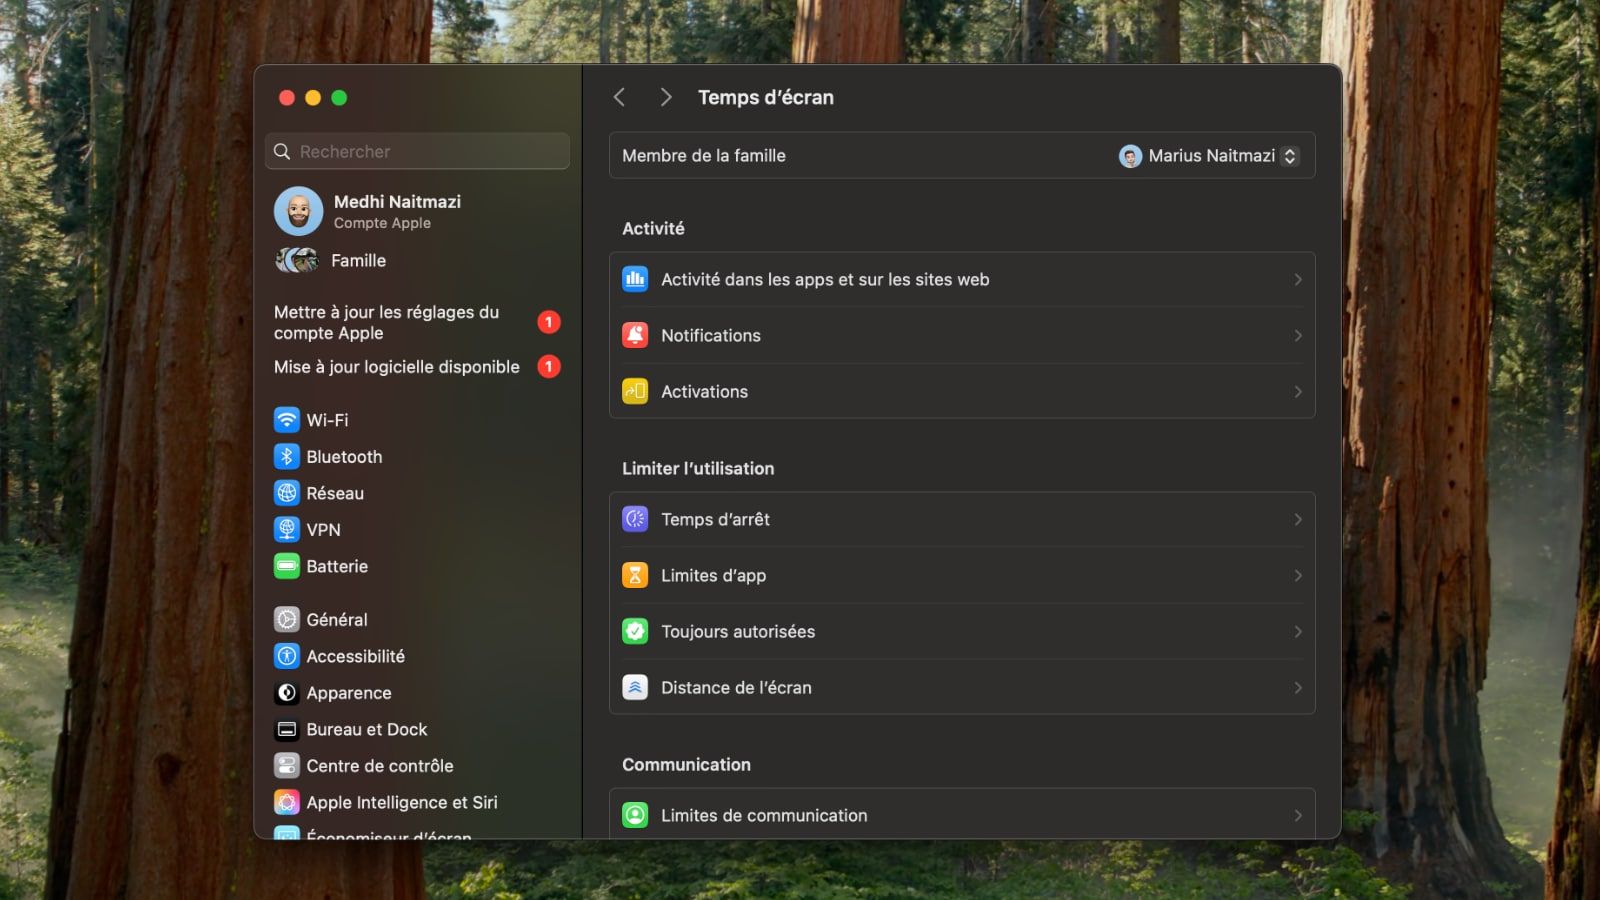Open the Apple Intelligence et Siri icon
This screenshot has width=1600, height=900.
pyautogui.click(x=287, y=802)
